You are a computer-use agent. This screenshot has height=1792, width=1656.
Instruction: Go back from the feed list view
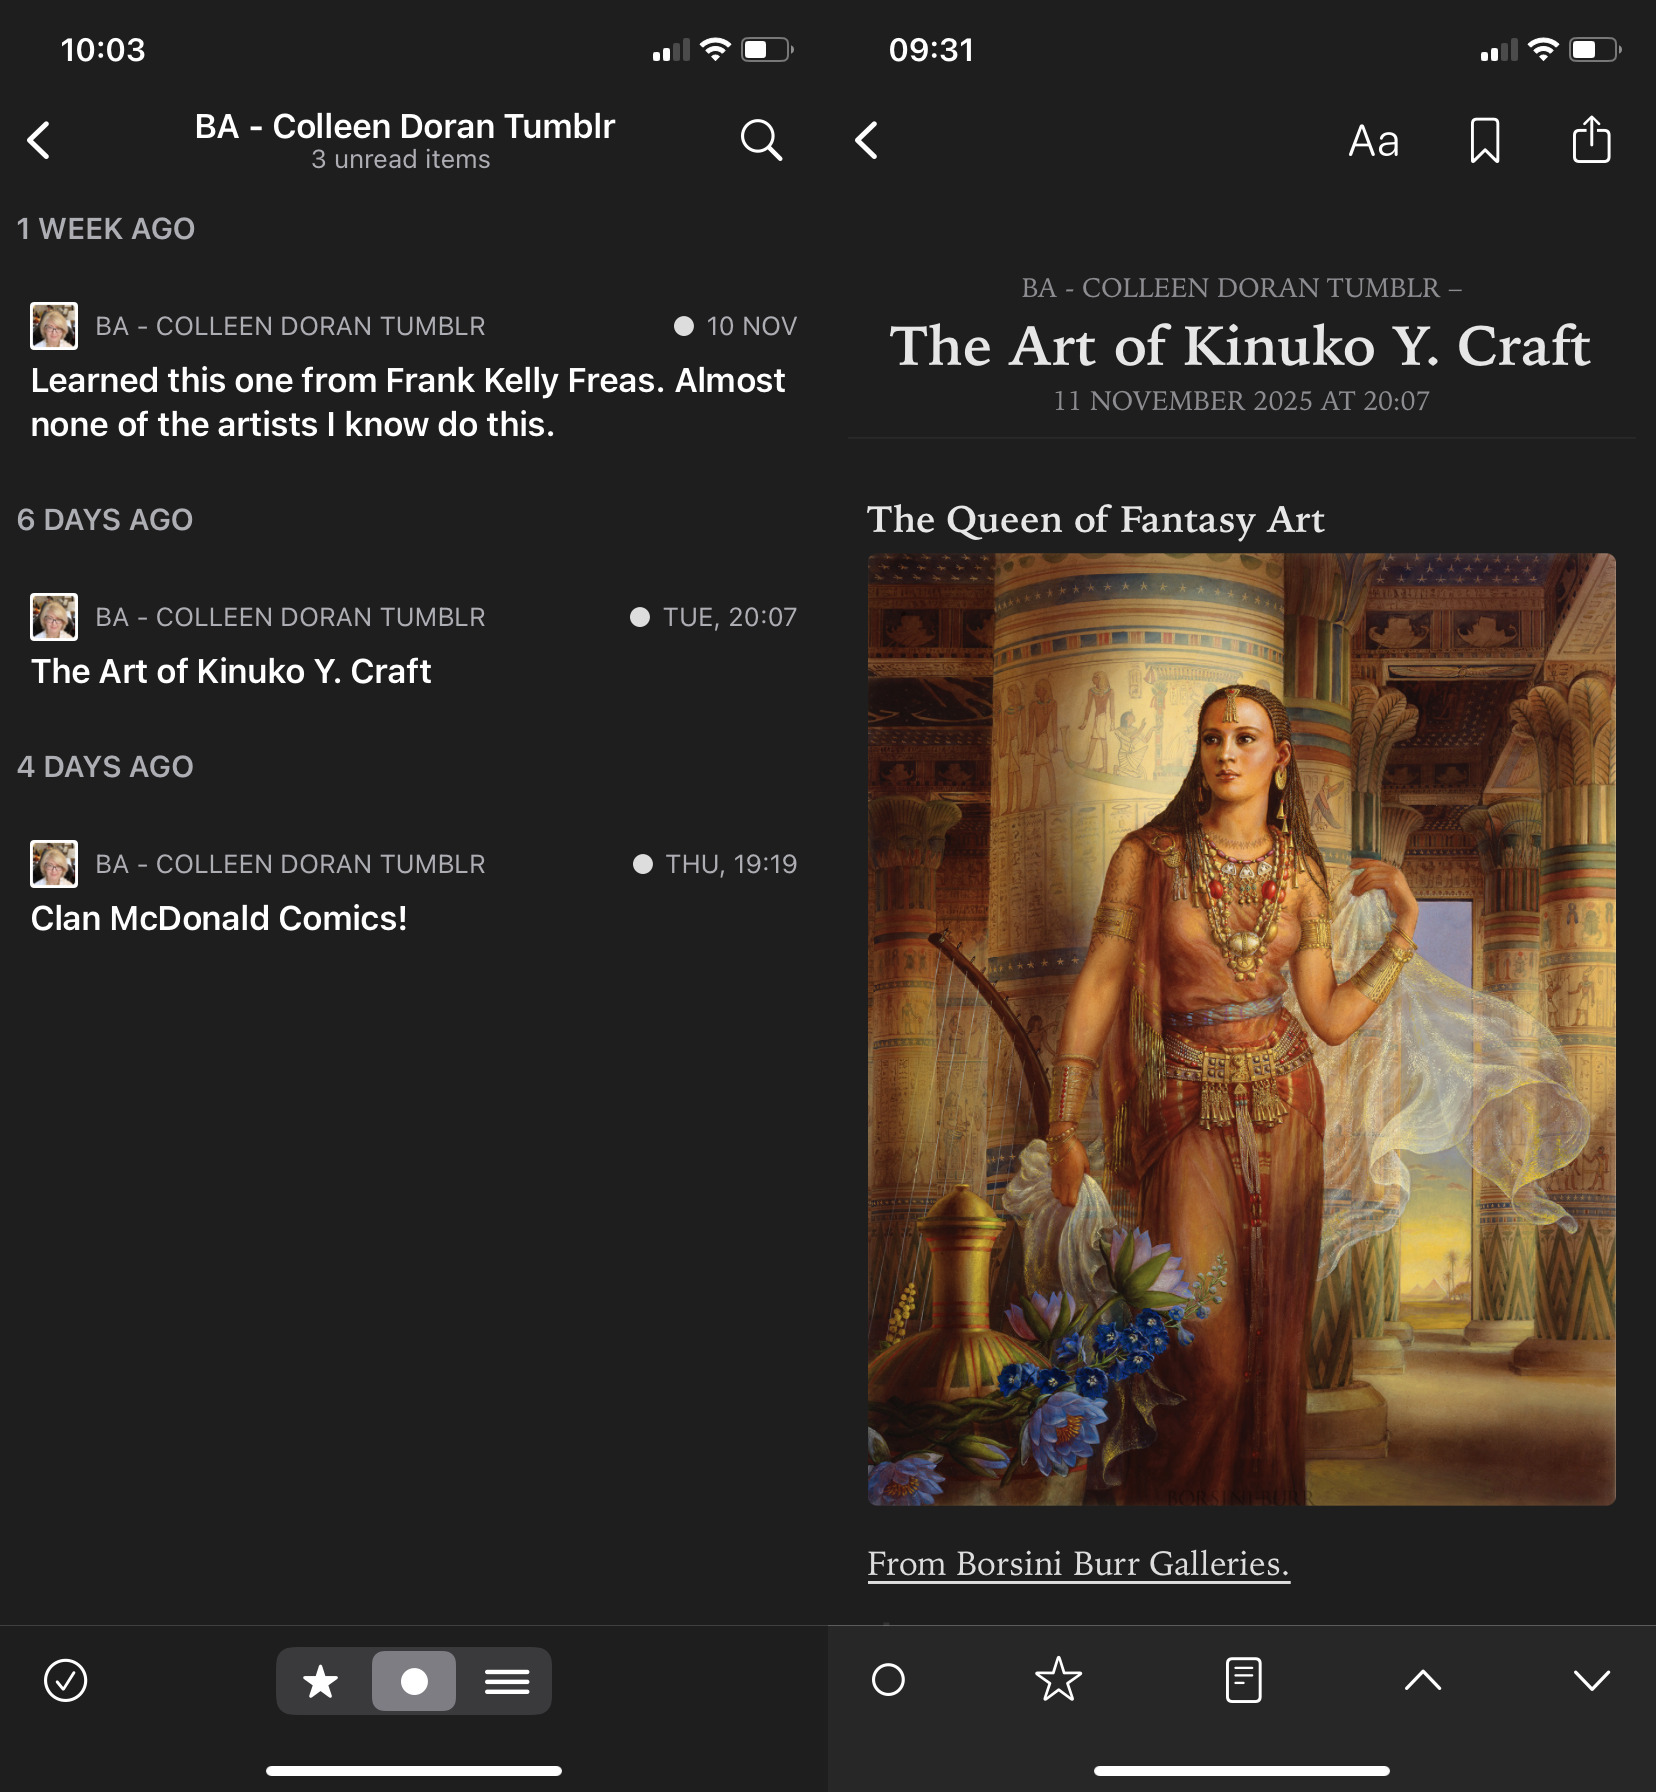40,140
